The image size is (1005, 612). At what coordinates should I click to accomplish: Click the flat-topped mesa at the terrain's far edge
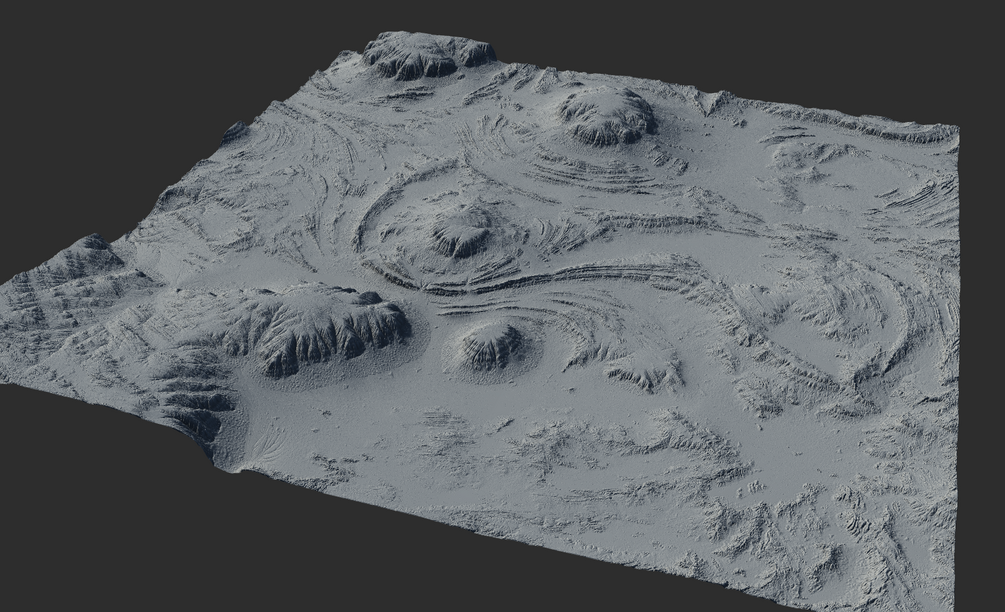point(428,56)
